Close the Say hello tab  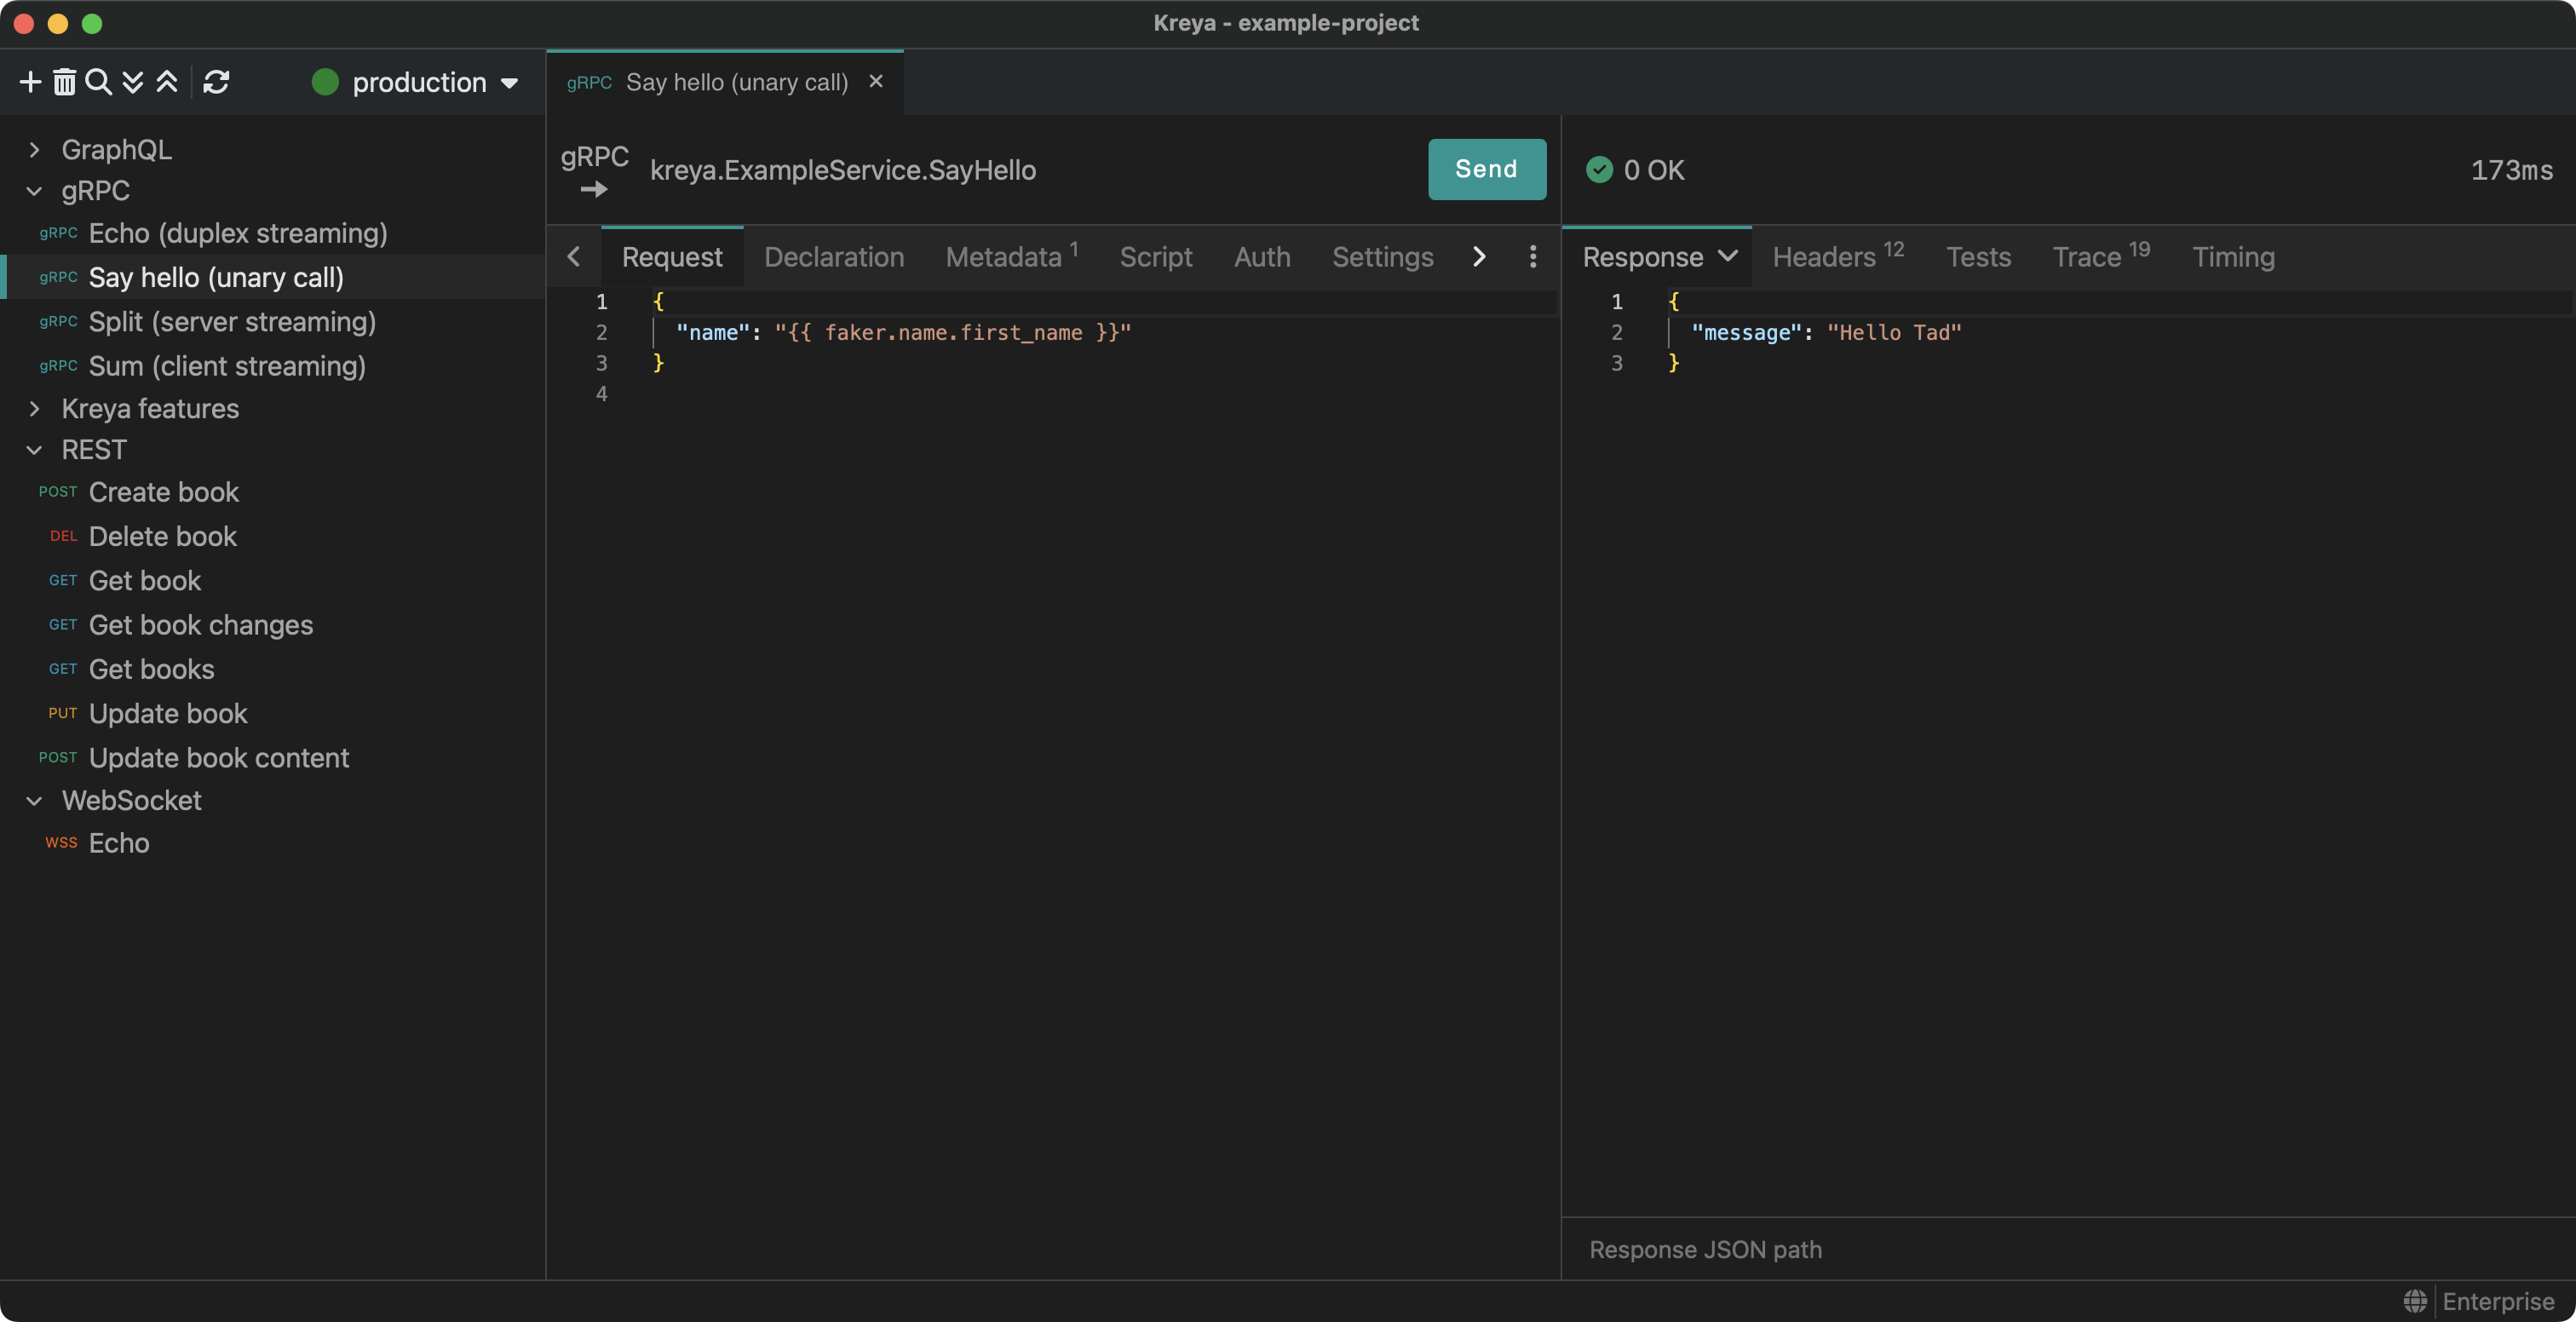875,82
